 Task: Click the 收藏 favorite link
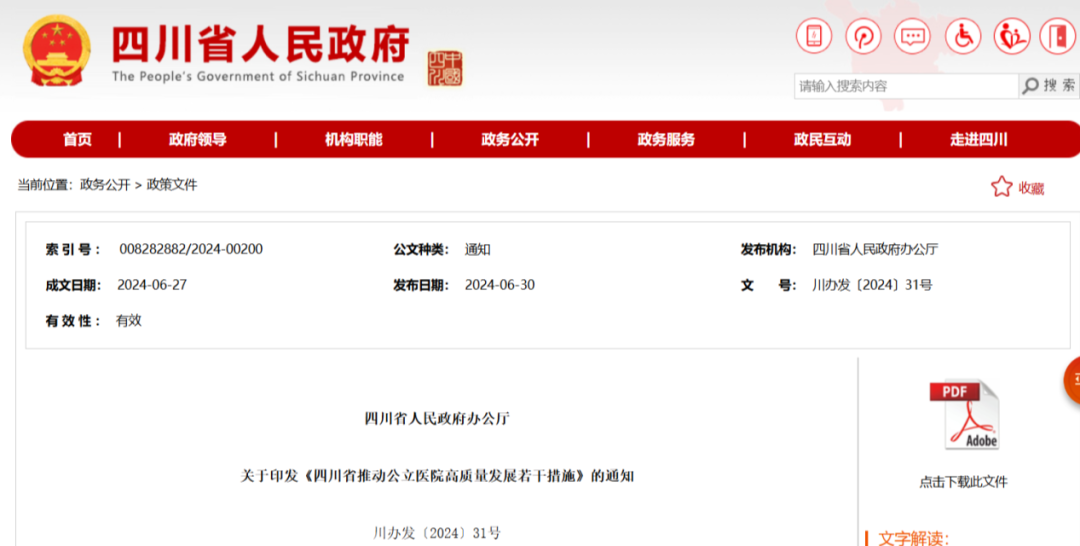coord(1031,188)
